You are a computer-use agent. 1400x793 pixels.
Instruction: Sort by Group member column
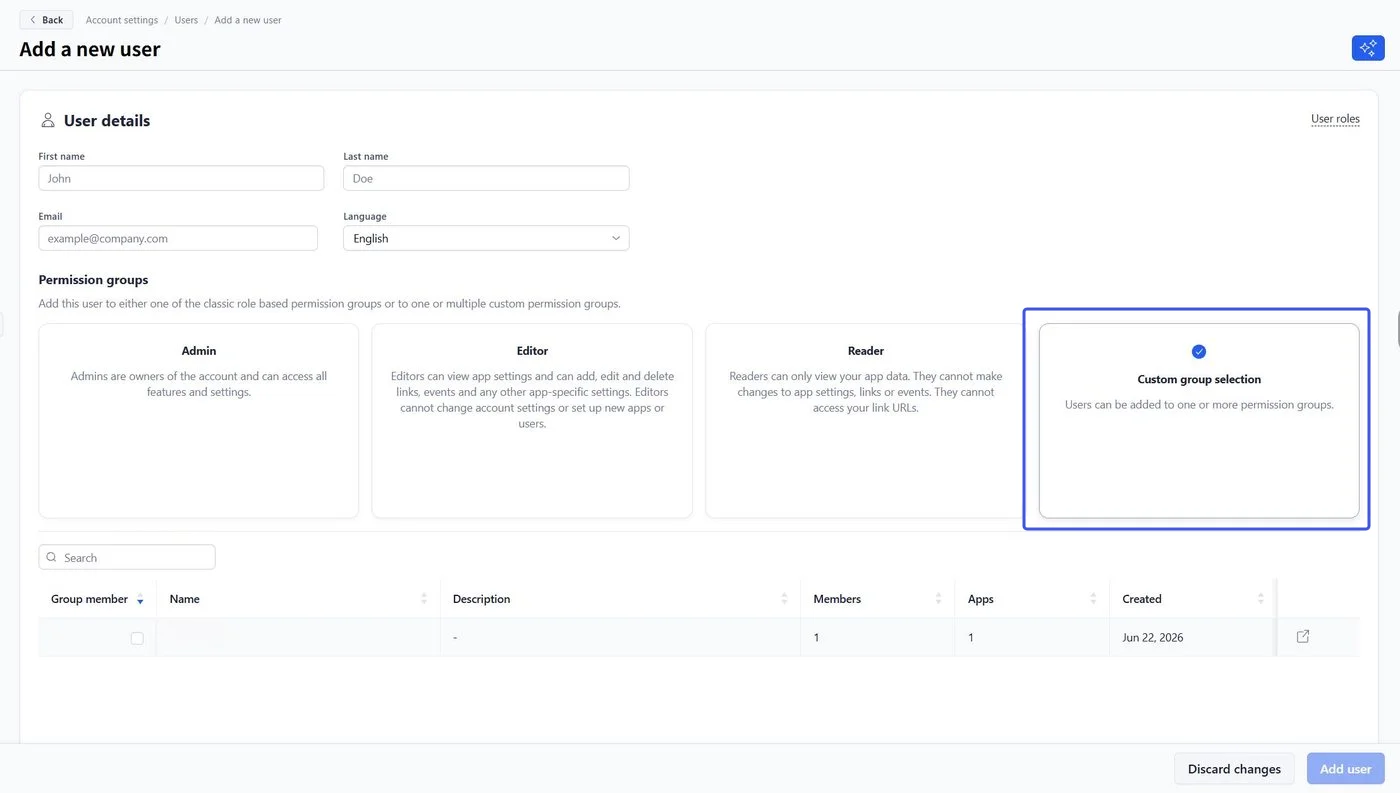click(140, 599)
